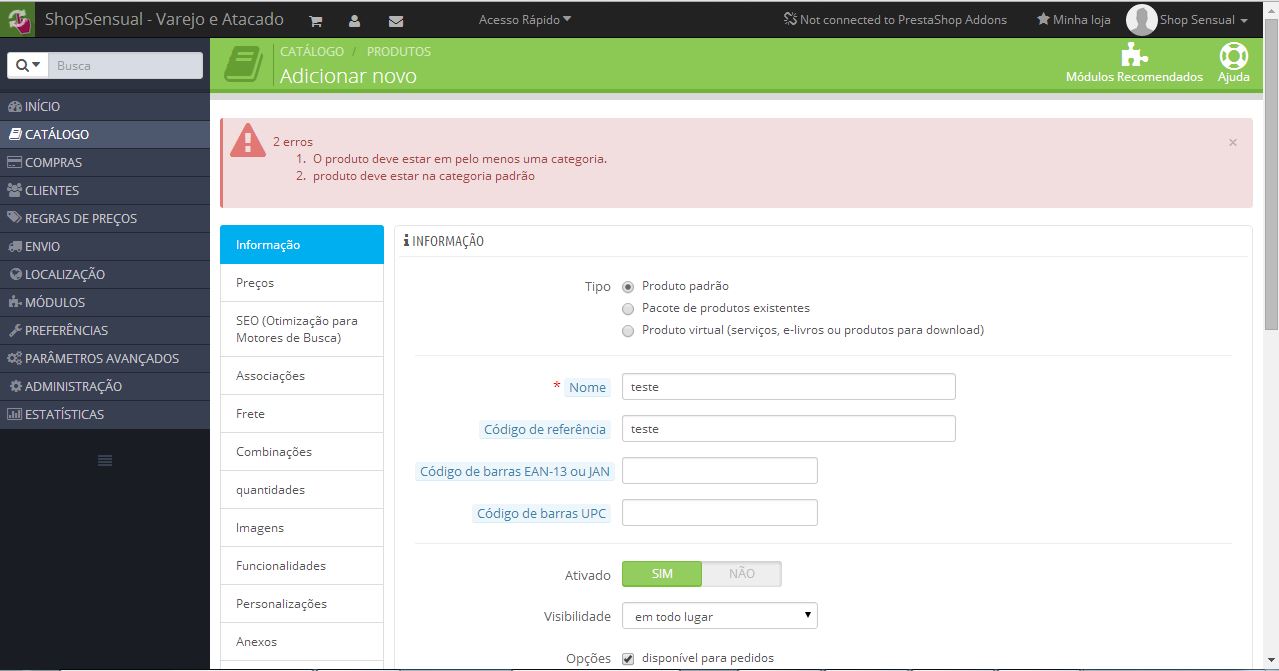Click the Shop Sensual user avatar
1279x671 pixels.
(x=1141, y=19)
